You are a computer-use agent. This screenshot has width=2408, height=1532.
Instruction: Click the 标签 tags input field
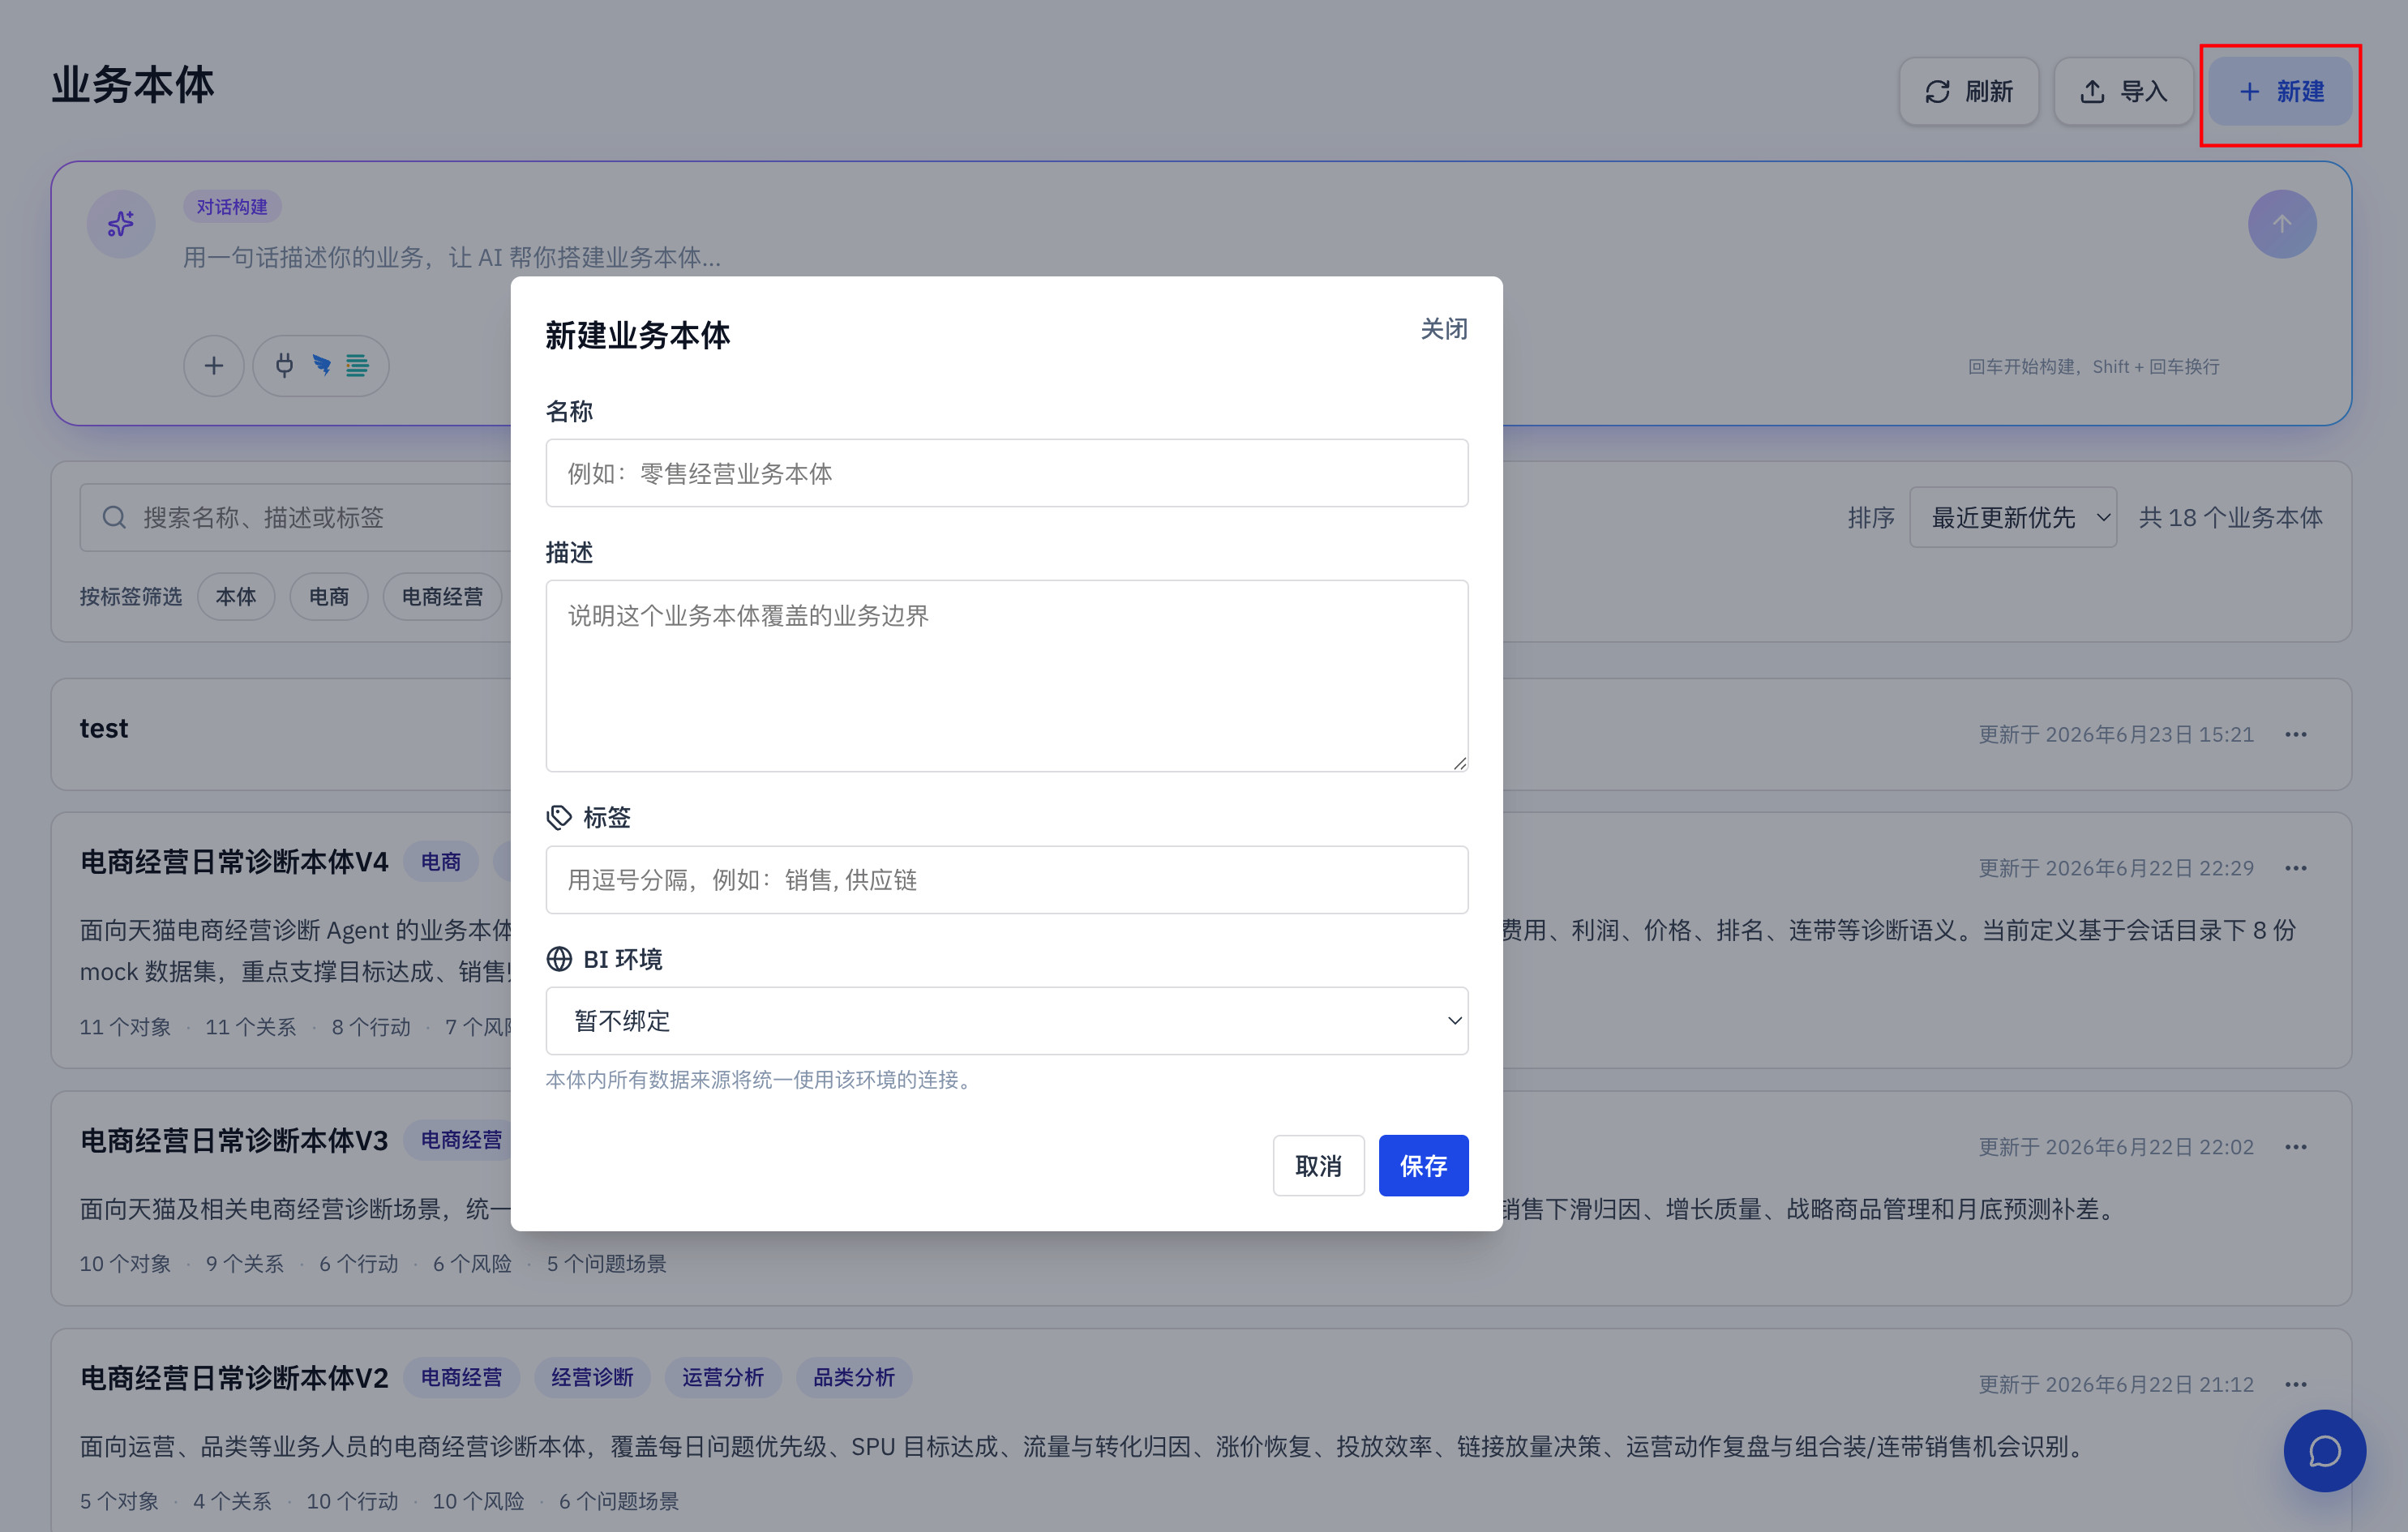tap(1007, 880)
